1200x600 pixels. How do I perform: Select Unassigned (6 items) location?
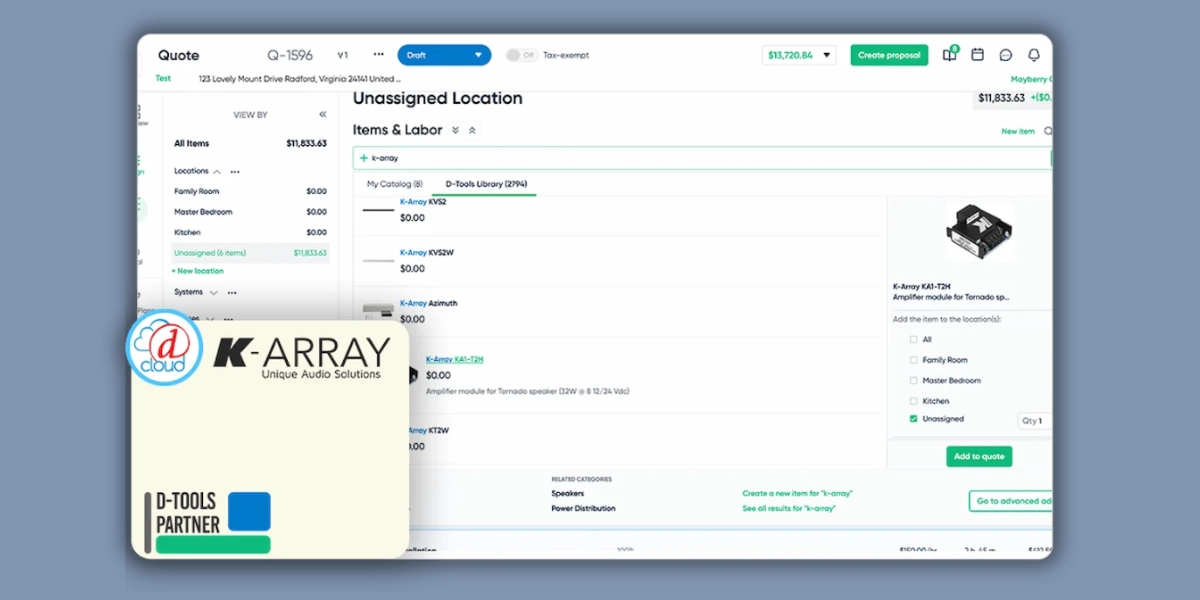click(250, 253)
